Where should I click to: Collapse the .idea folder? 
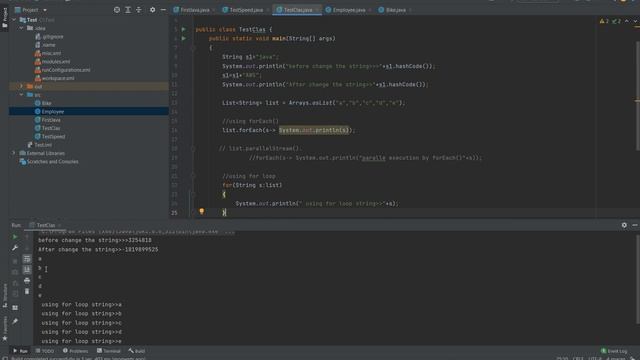coord(21,28)
